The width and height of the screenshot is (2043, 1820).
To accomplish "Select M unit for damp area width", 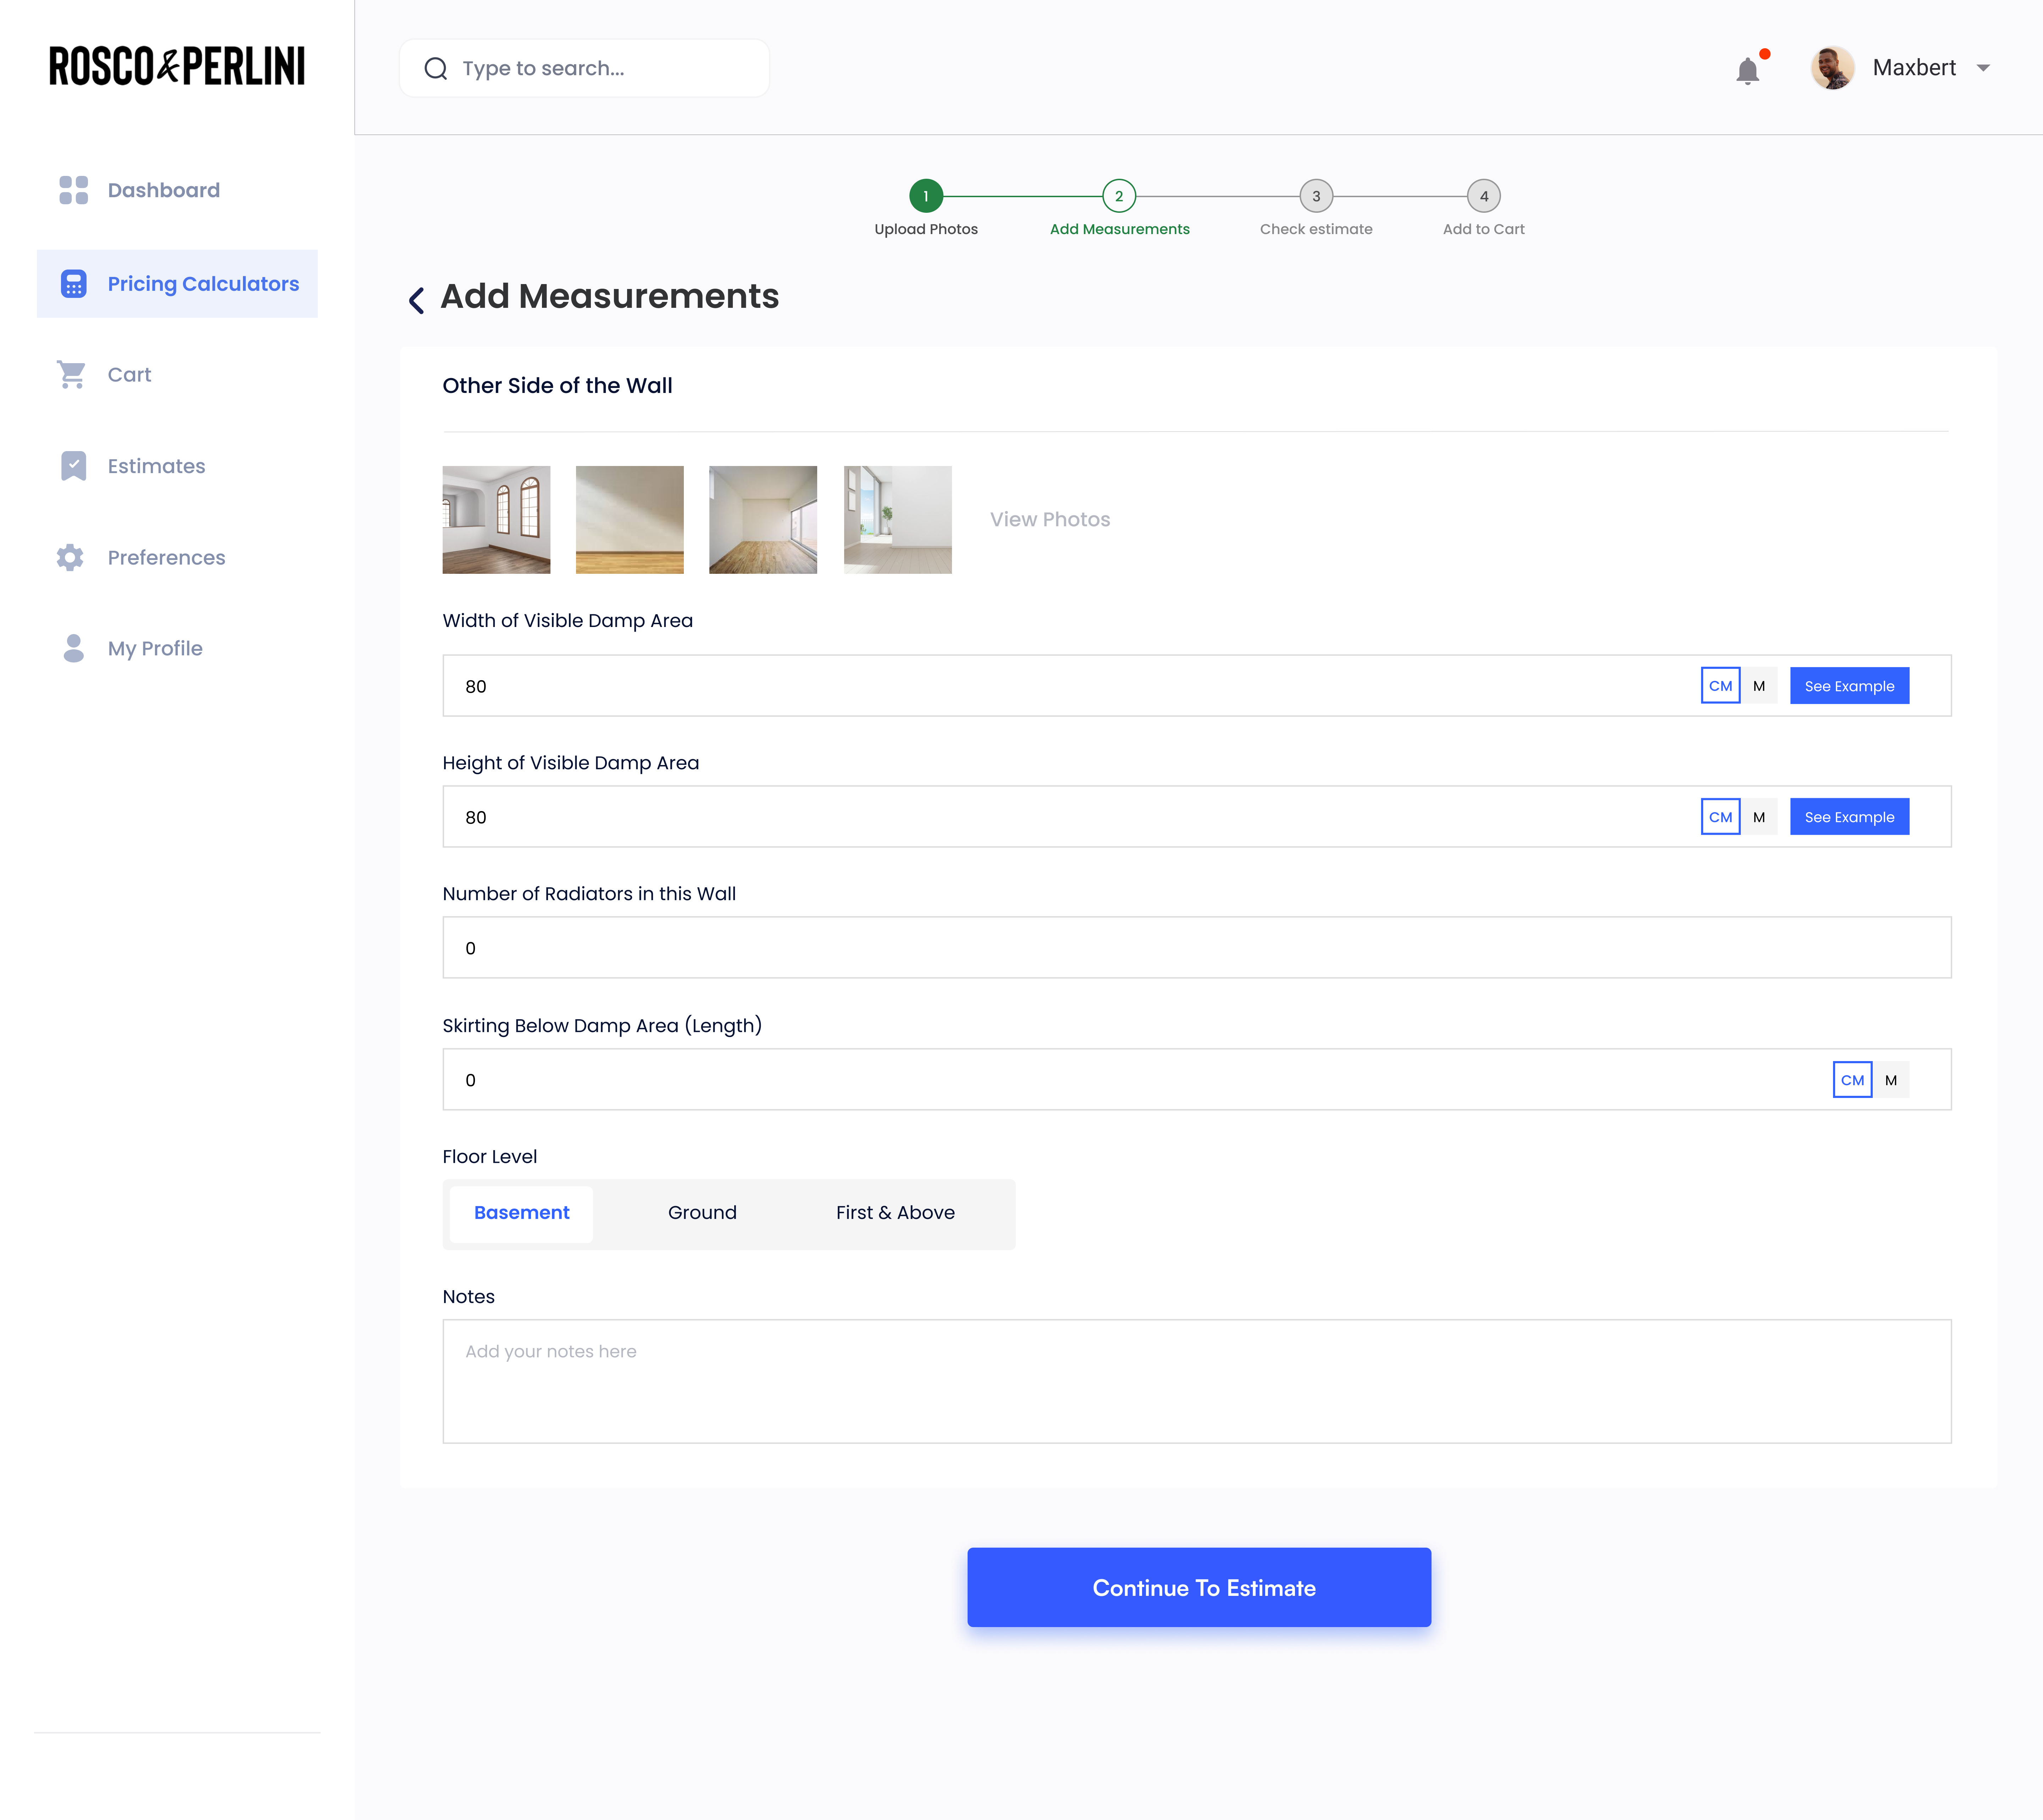I will click(1759, 686).
